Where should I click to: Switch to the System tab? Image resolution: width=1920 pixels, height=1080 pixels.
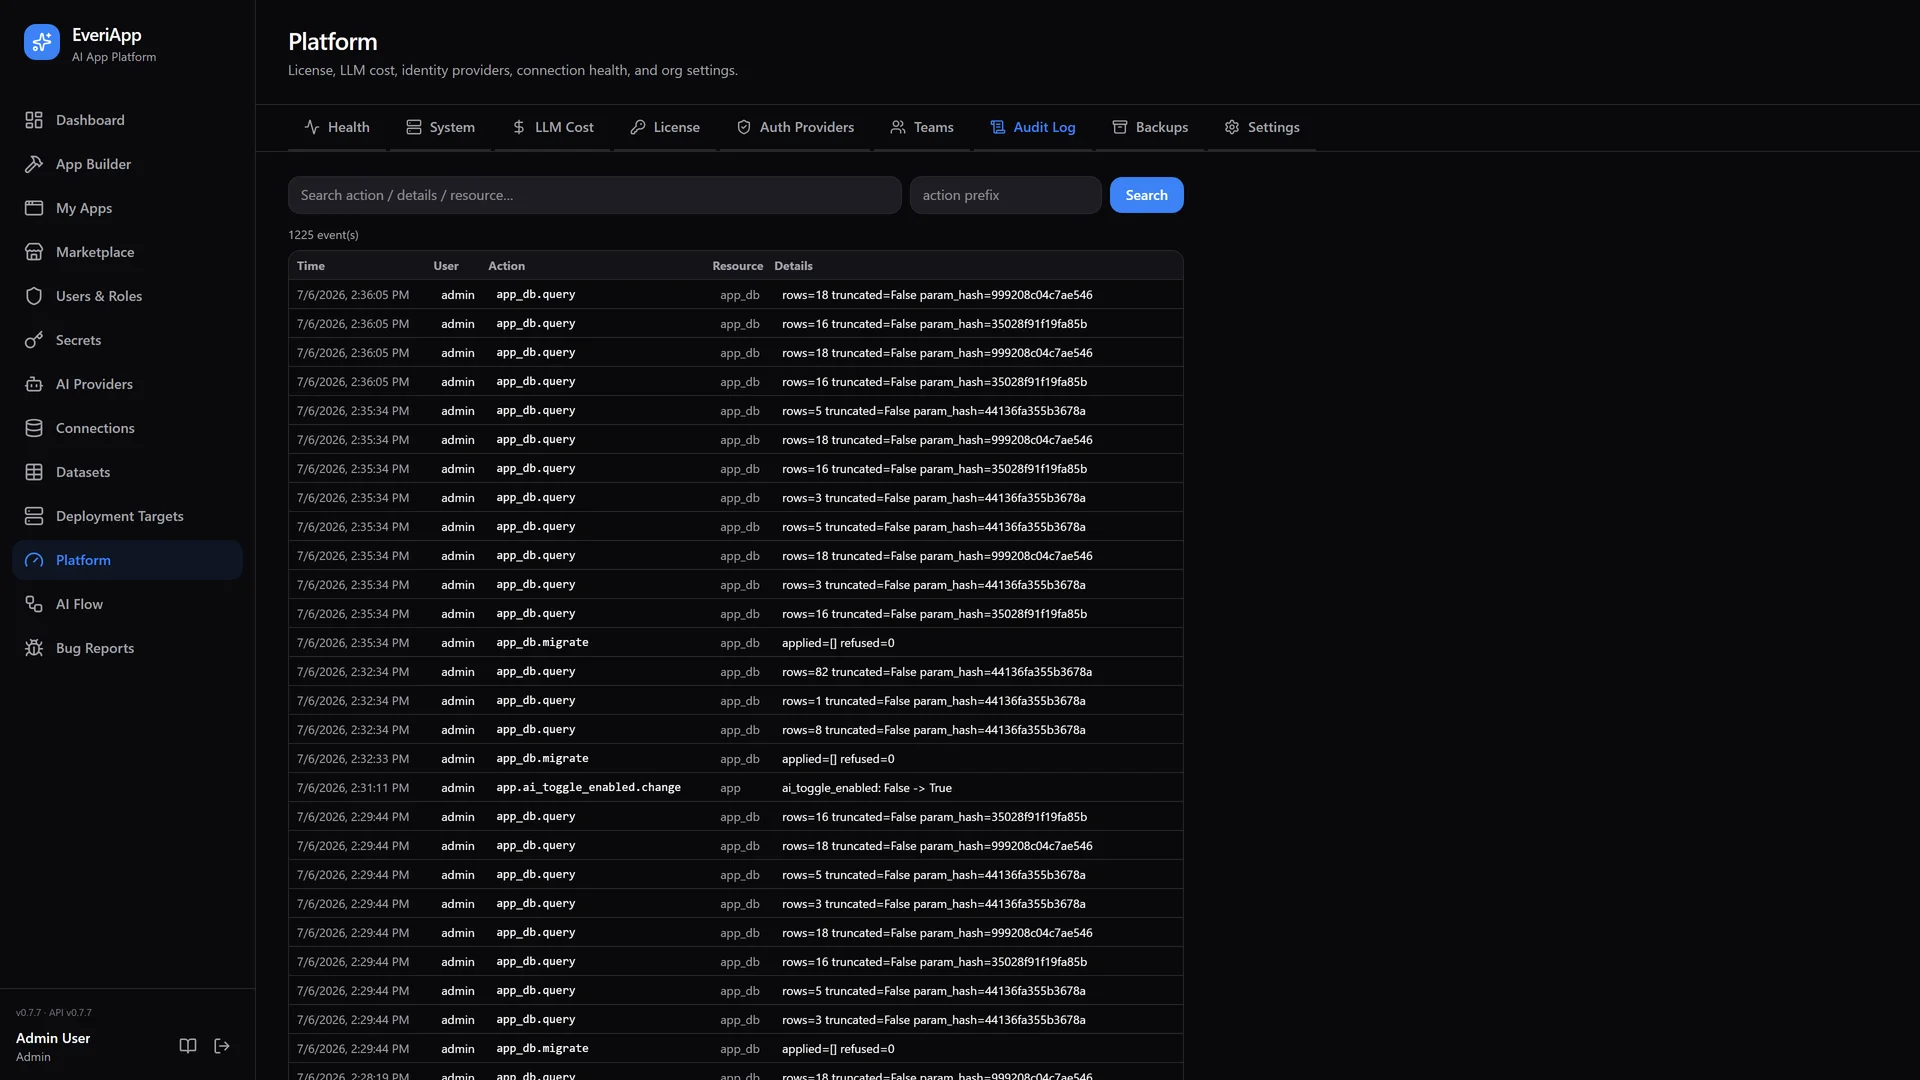[x=440, y=127]
